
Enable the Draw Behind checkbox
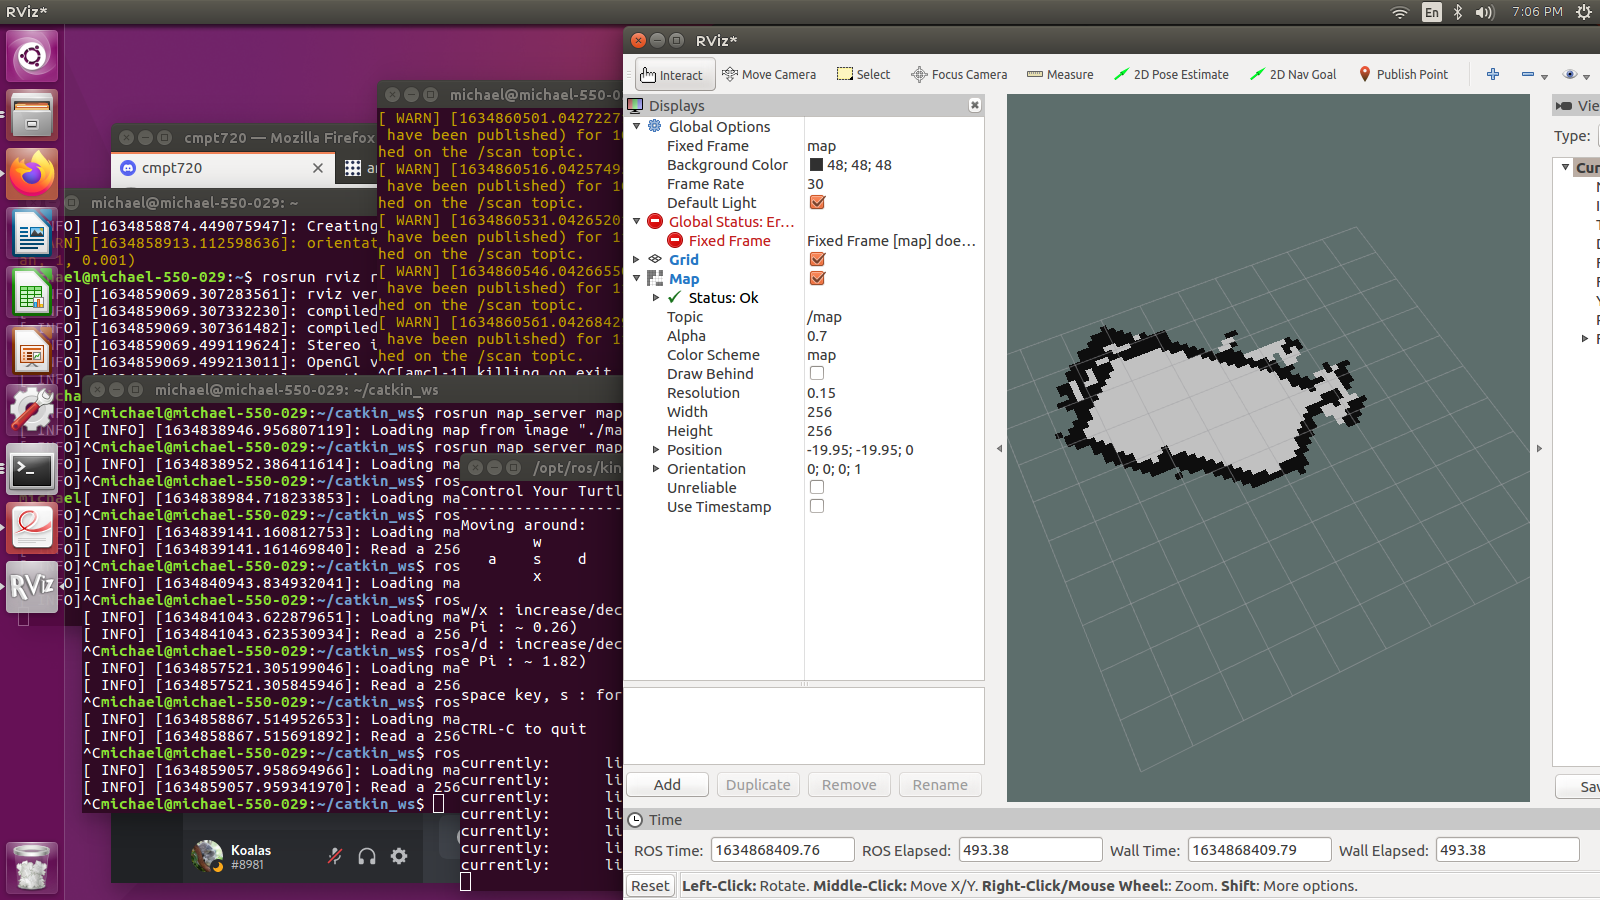pos(817,374)
